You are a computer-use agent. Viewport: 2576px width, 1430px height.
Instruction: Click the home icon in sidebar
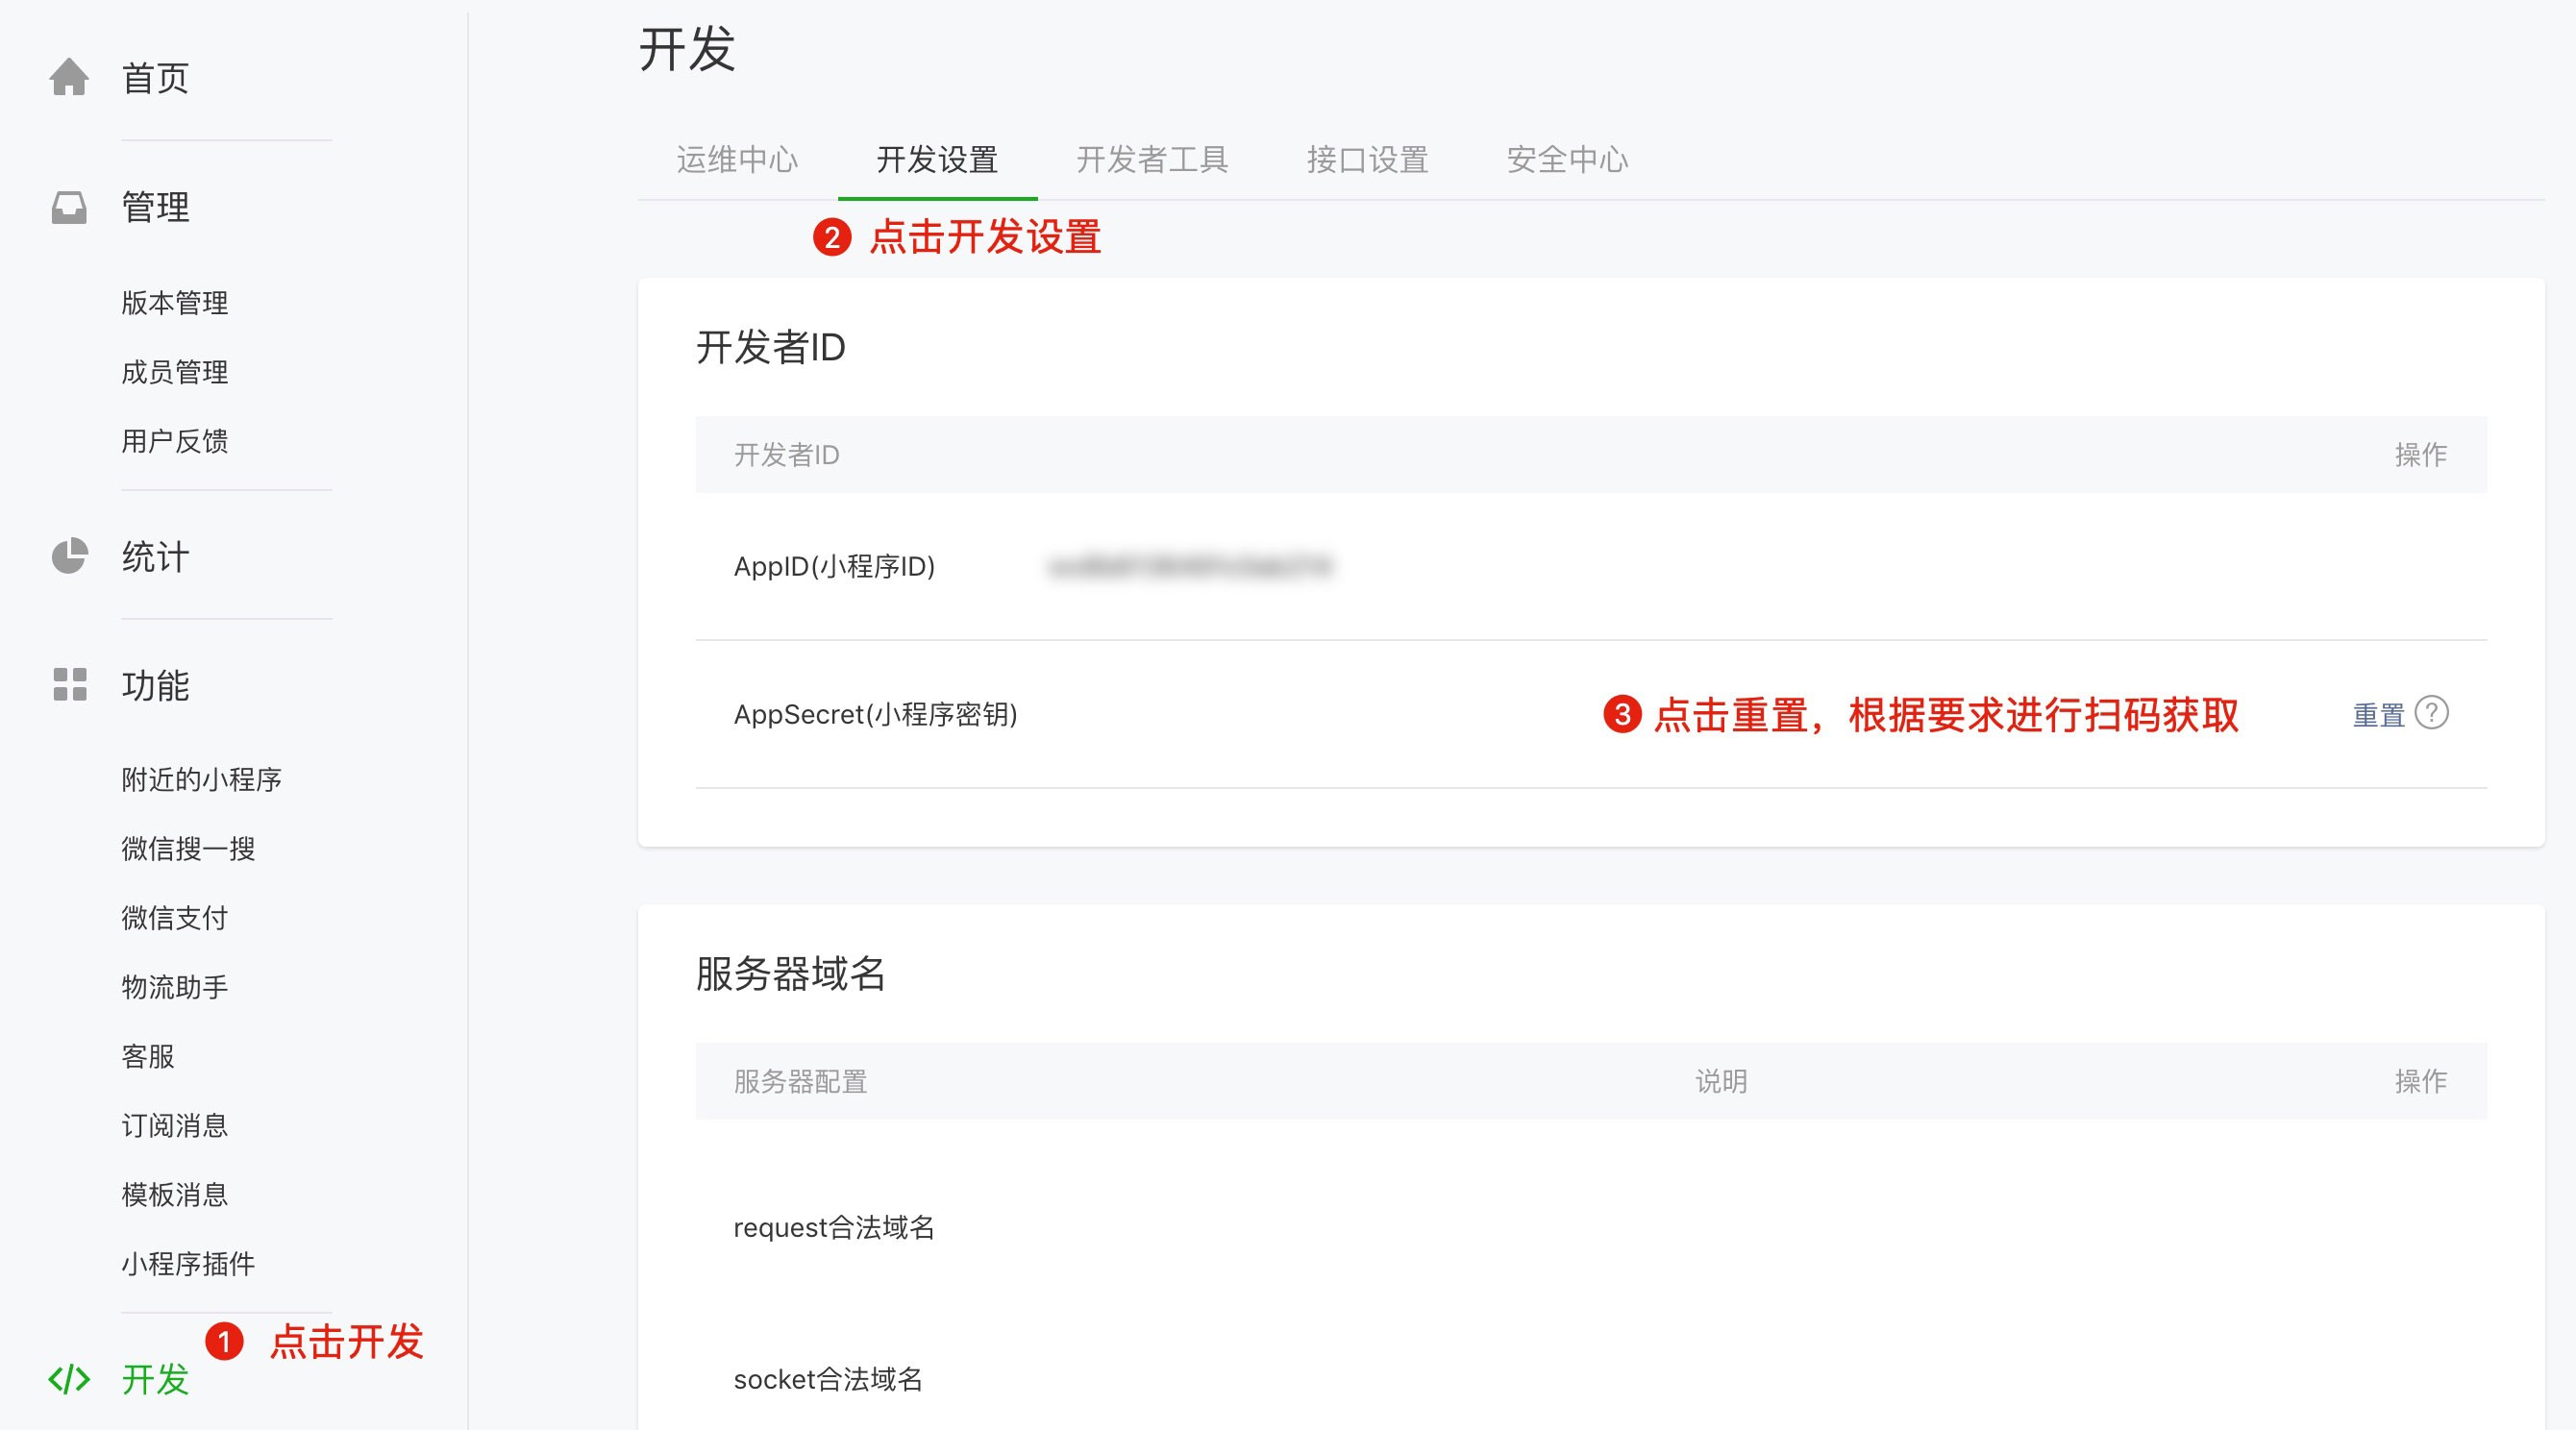pyautogui.click(x=69, y=77)
